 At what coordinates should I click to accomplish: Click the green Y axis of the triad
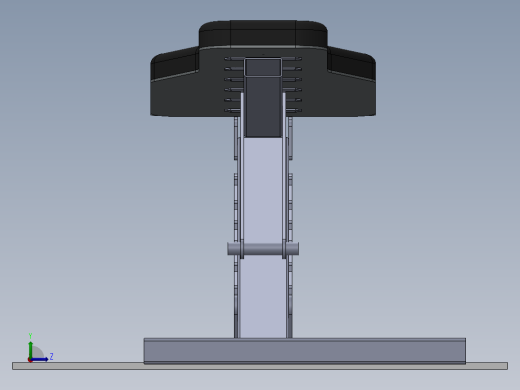[x=31, y=350]
